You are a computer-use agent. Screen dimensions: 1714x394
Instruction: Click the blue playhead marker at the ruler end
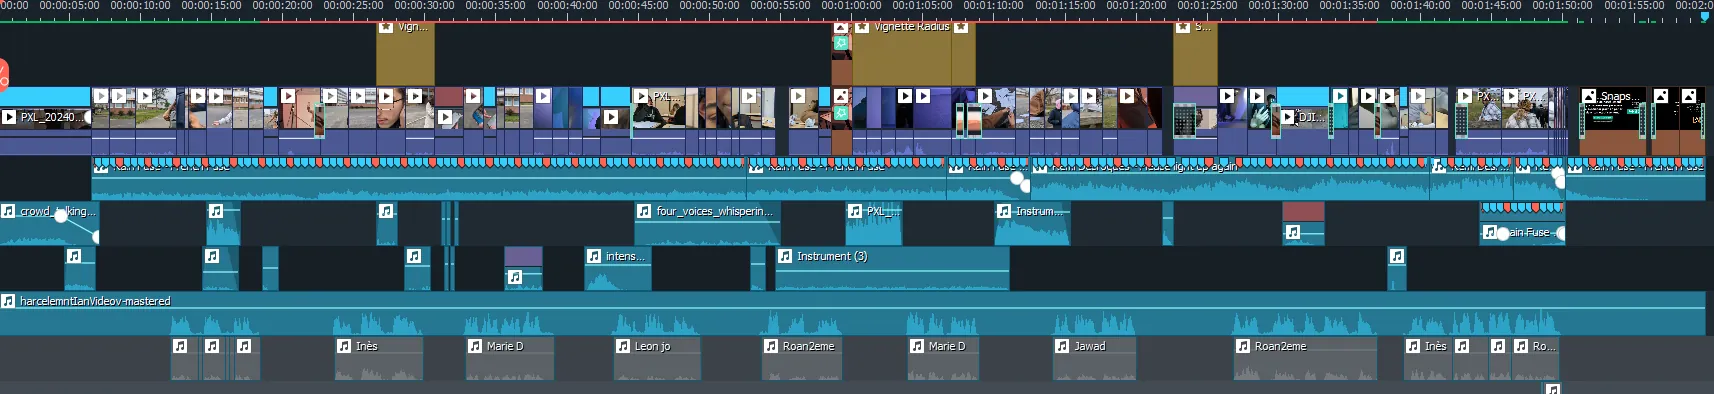[x=1705, y=16]
